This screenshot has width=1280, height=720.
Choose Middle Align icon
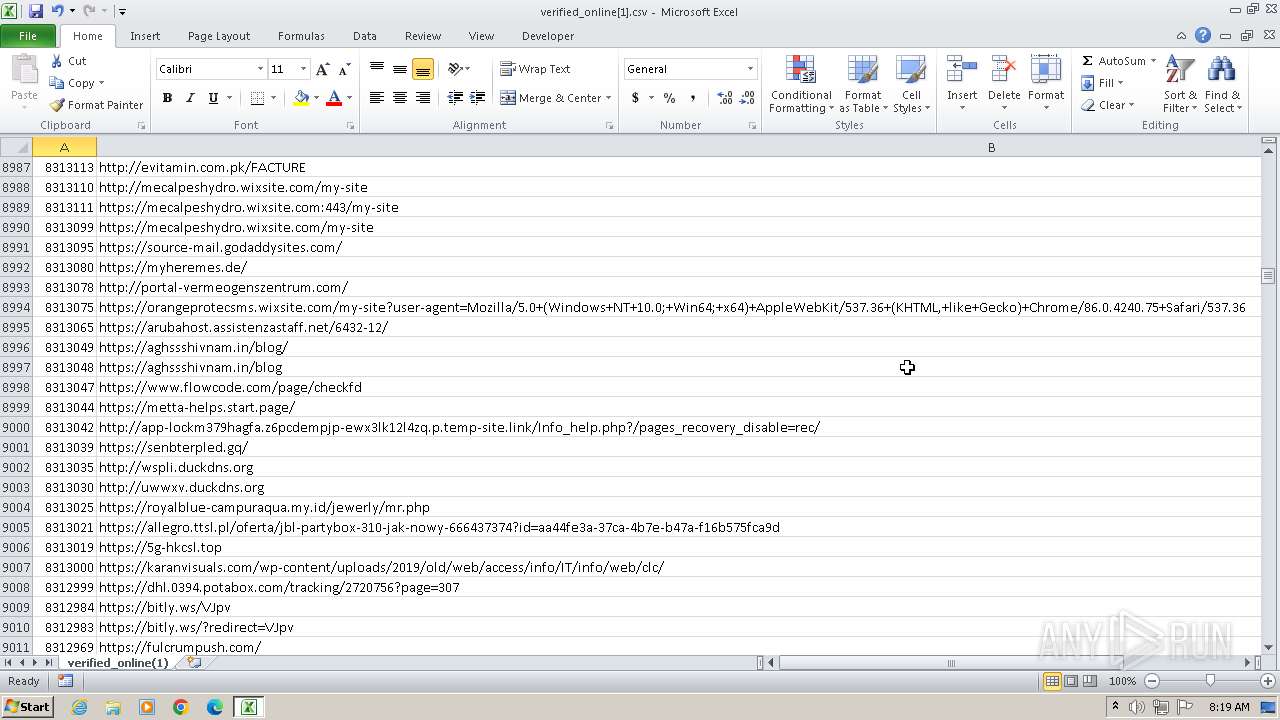pyautogui.click(x=400, y=69)
